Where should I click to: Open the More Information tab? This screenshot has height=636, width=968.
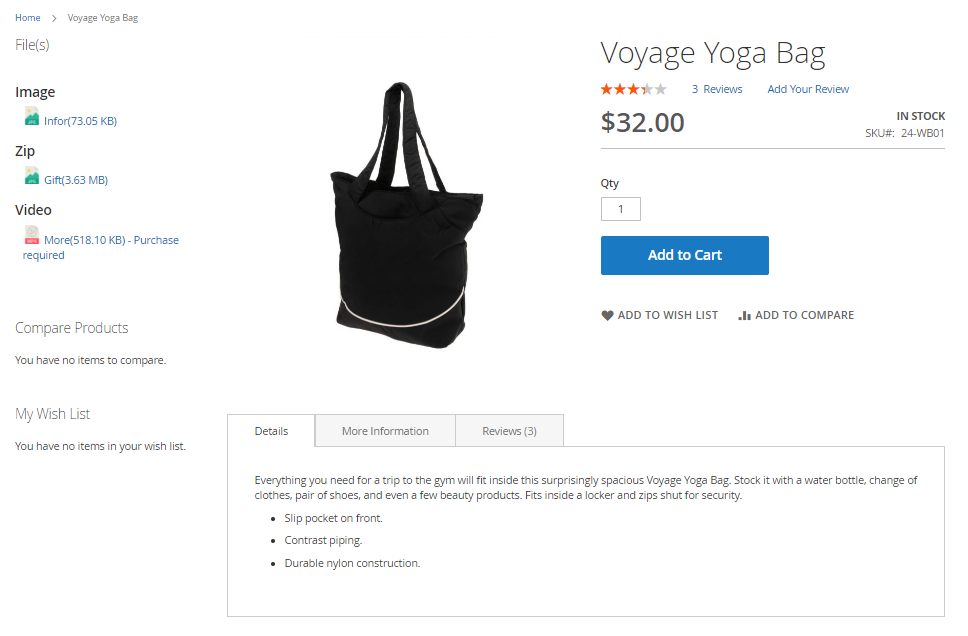click(x=385, y=431)
